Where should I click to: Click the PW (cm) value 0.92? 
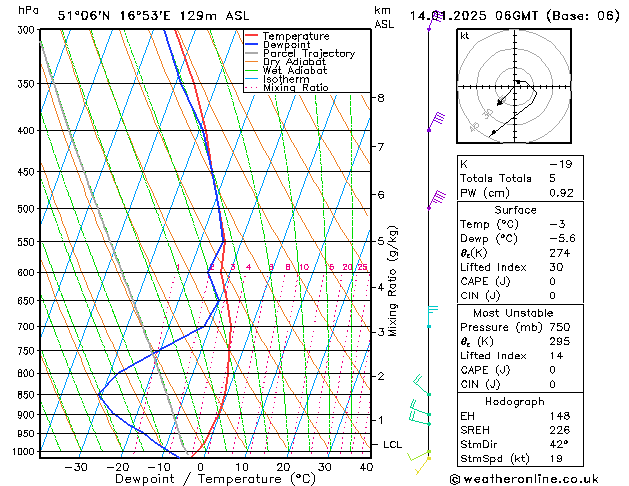point(562,193)
